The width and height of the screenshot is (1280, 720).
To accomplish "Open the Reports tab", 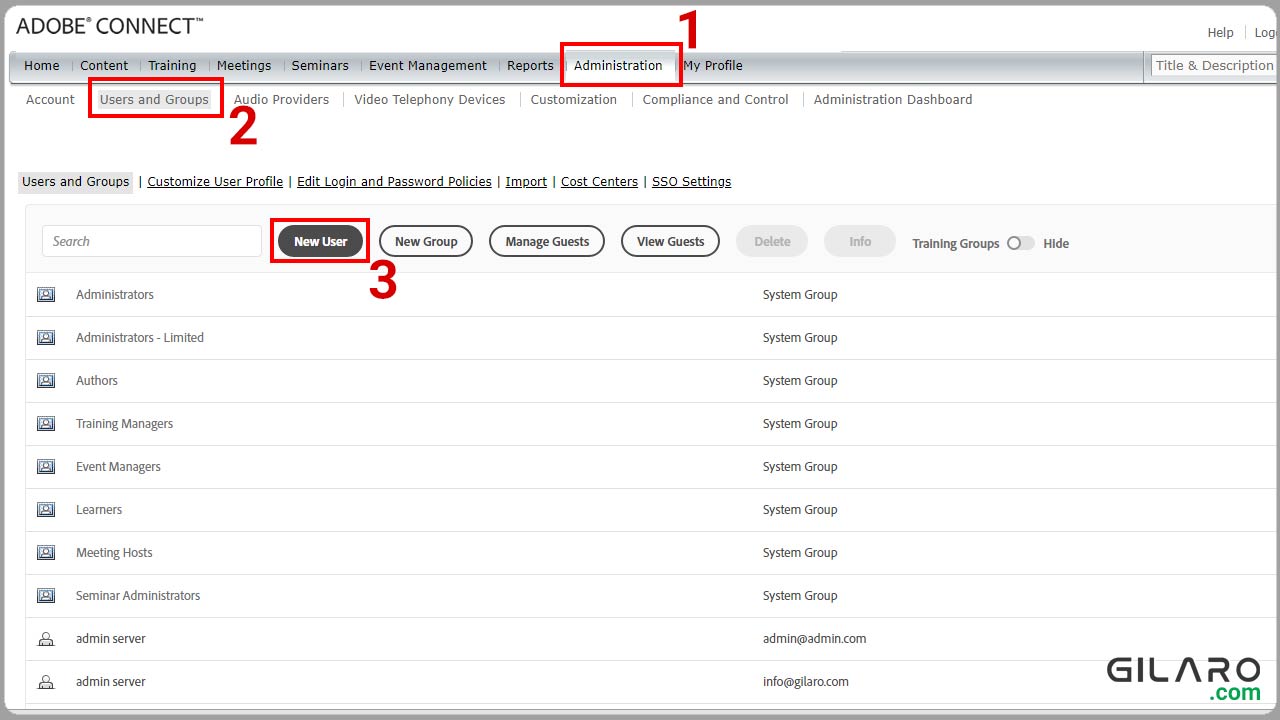I will (530, 66).
